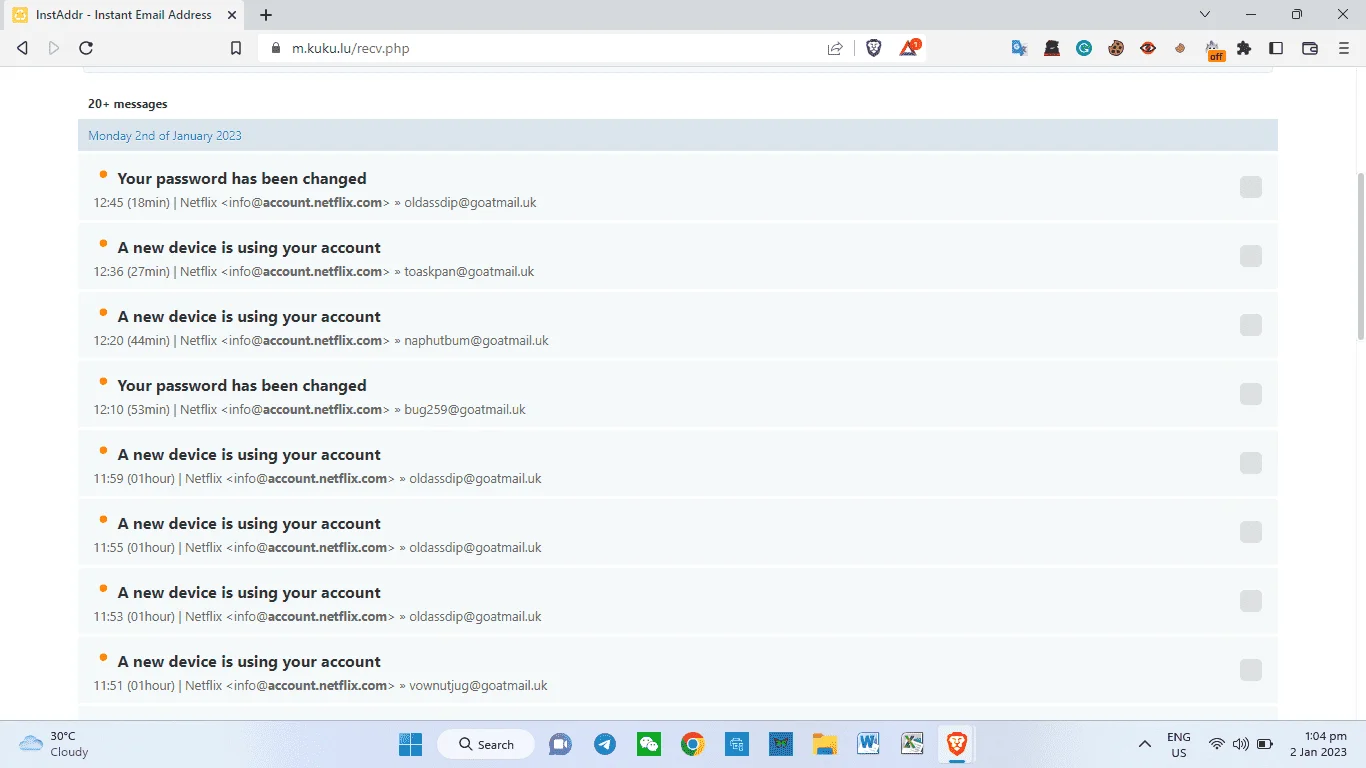Click the address bar URL m.kuku.lu/recv.php
The width and height of the screenshot is (1366, 768).
pos(350,48)
